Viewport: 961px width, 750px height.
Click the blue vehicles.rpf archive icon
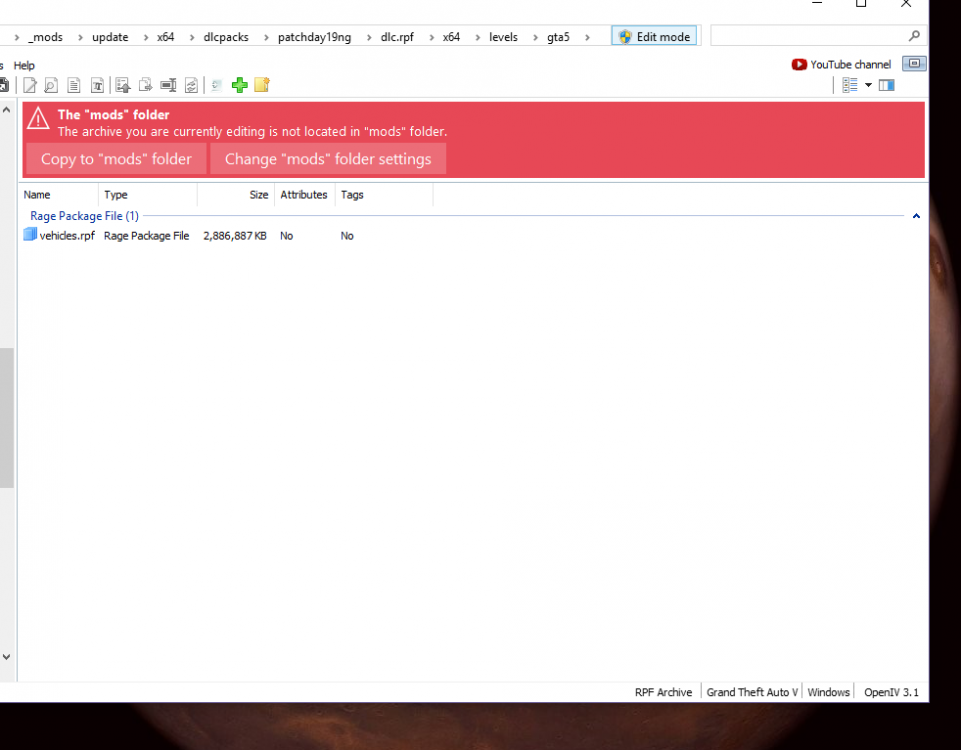(30, 235)
